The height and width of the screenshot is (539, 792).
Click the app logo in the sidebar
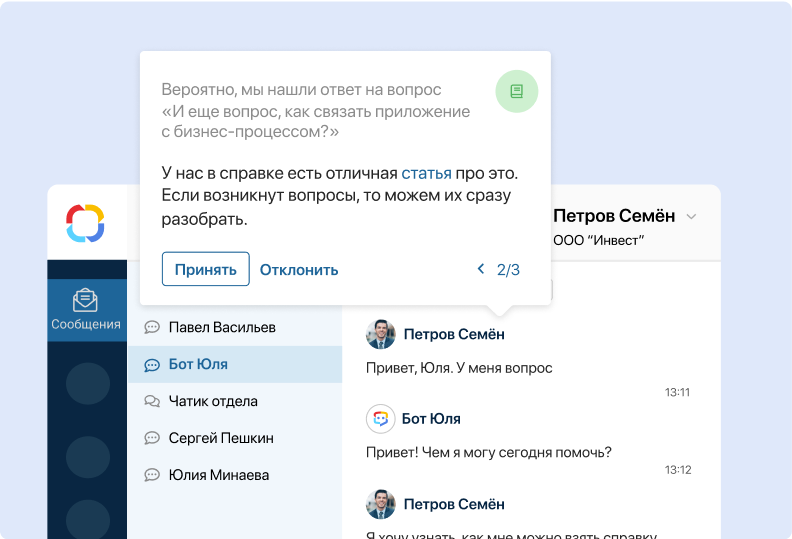pos(86,222)
